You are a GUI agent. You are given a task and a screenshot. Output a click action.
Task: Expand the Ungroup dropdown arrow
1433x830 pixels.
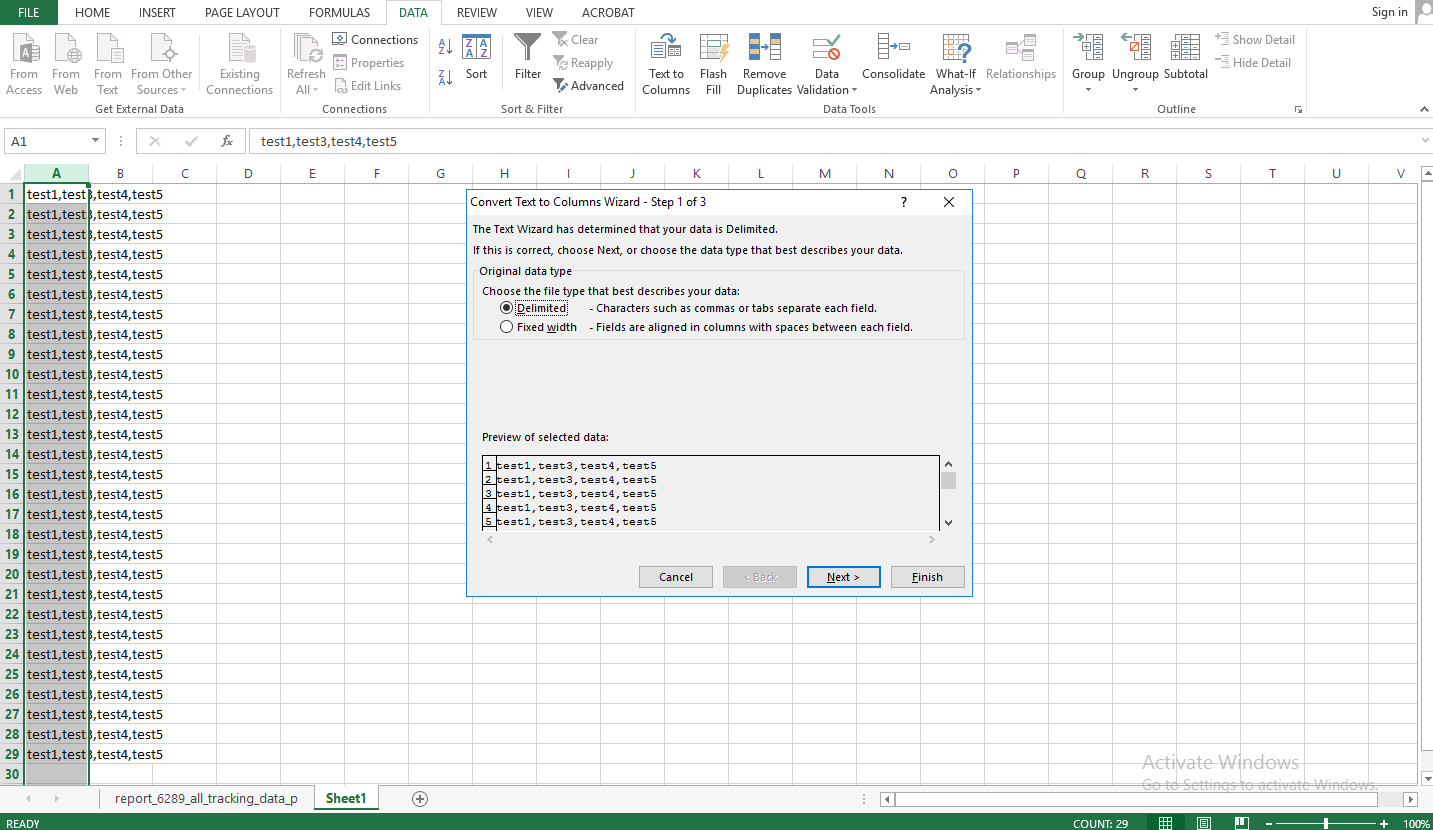(1135, 90)
